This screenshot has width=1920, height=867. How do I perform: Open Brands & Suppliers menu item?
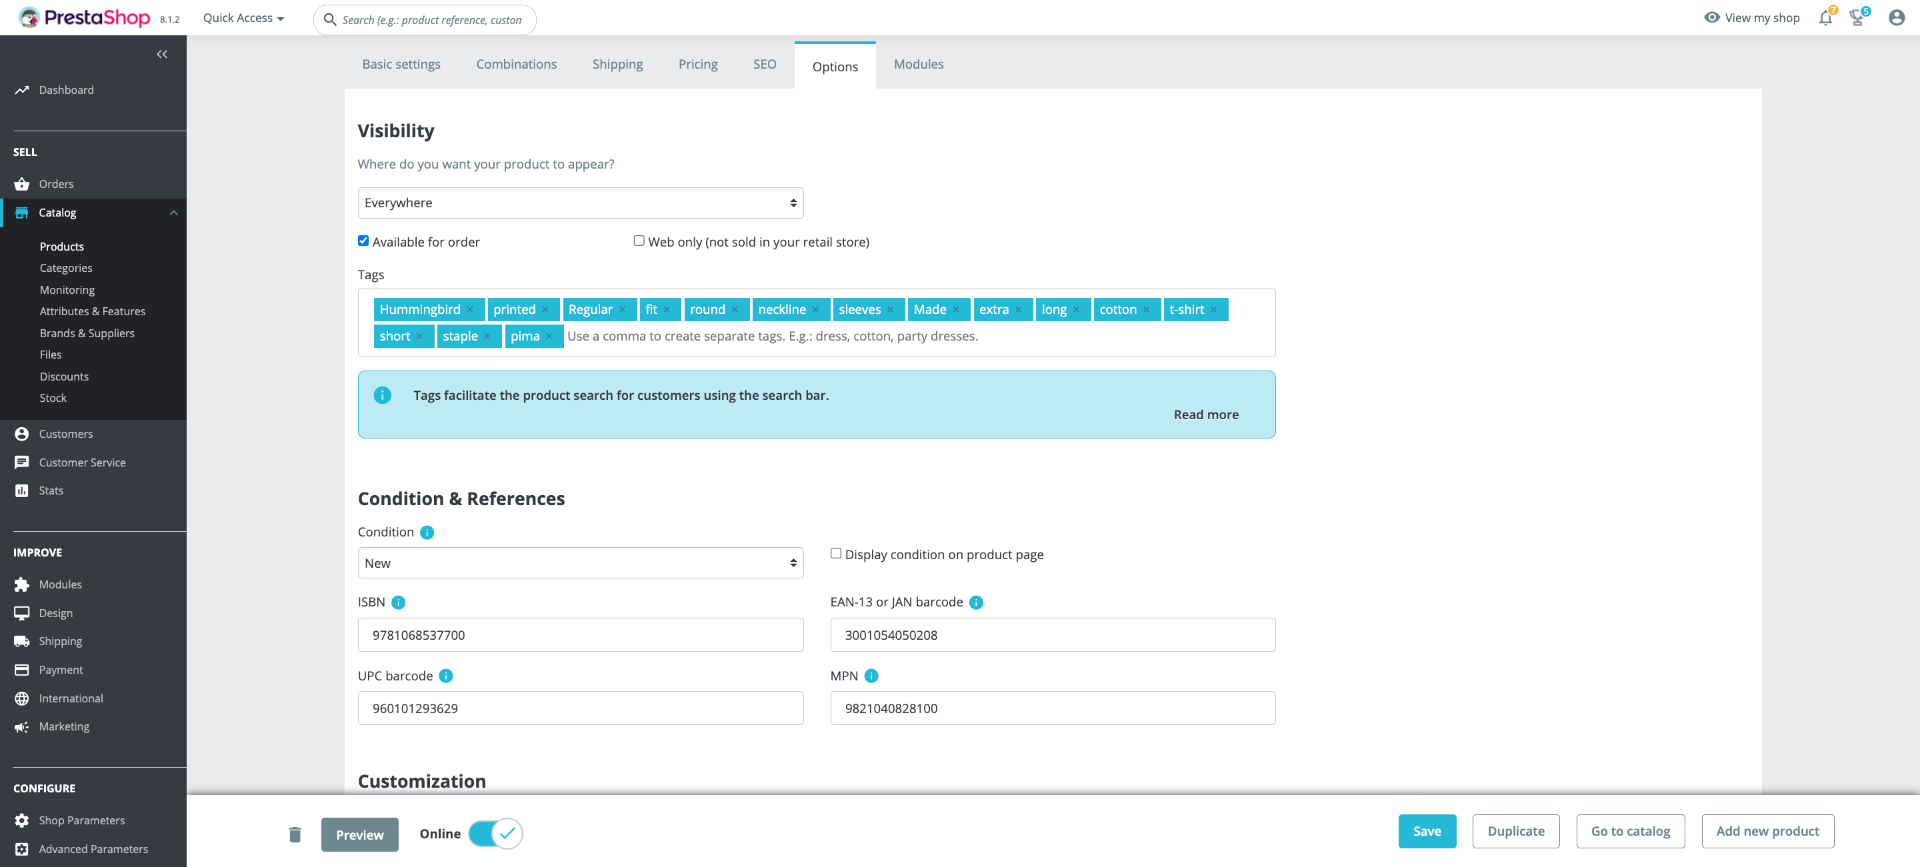point(87,333)
